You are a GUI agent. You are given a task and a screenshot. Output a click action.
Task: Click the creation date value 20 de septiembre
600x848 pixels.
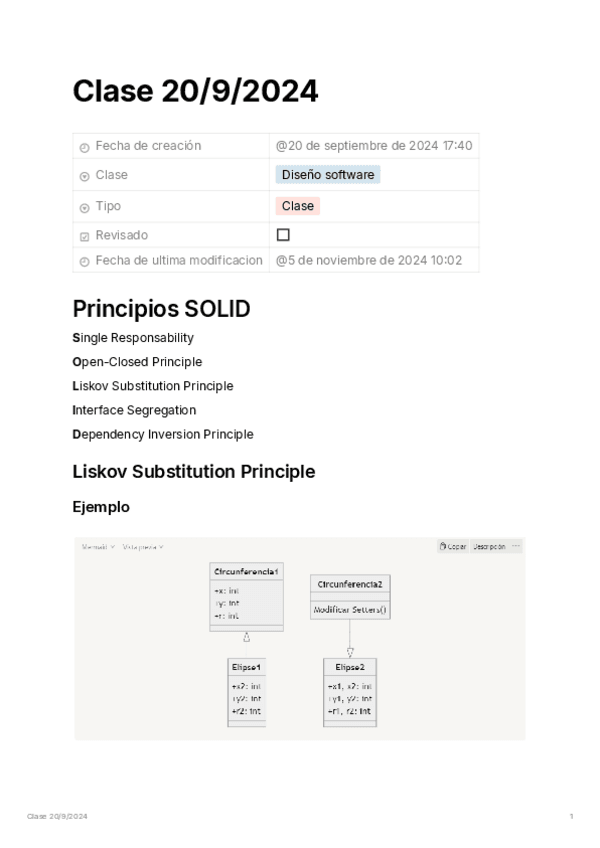374,146
